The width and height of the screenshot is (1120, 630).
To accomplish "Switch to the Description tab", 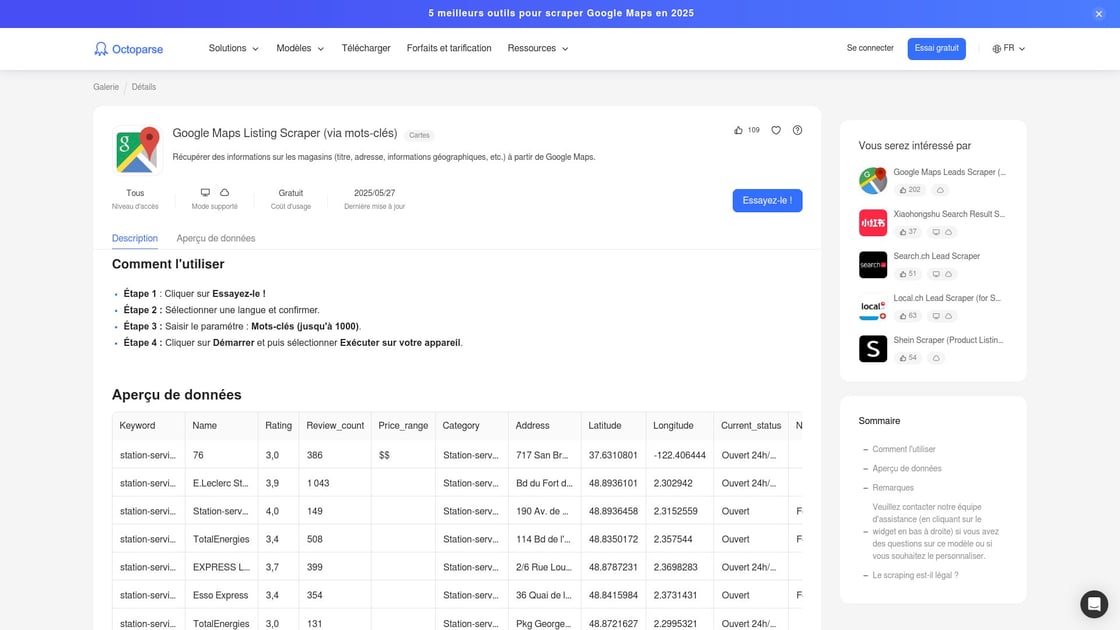I will (x=135, y=239).
